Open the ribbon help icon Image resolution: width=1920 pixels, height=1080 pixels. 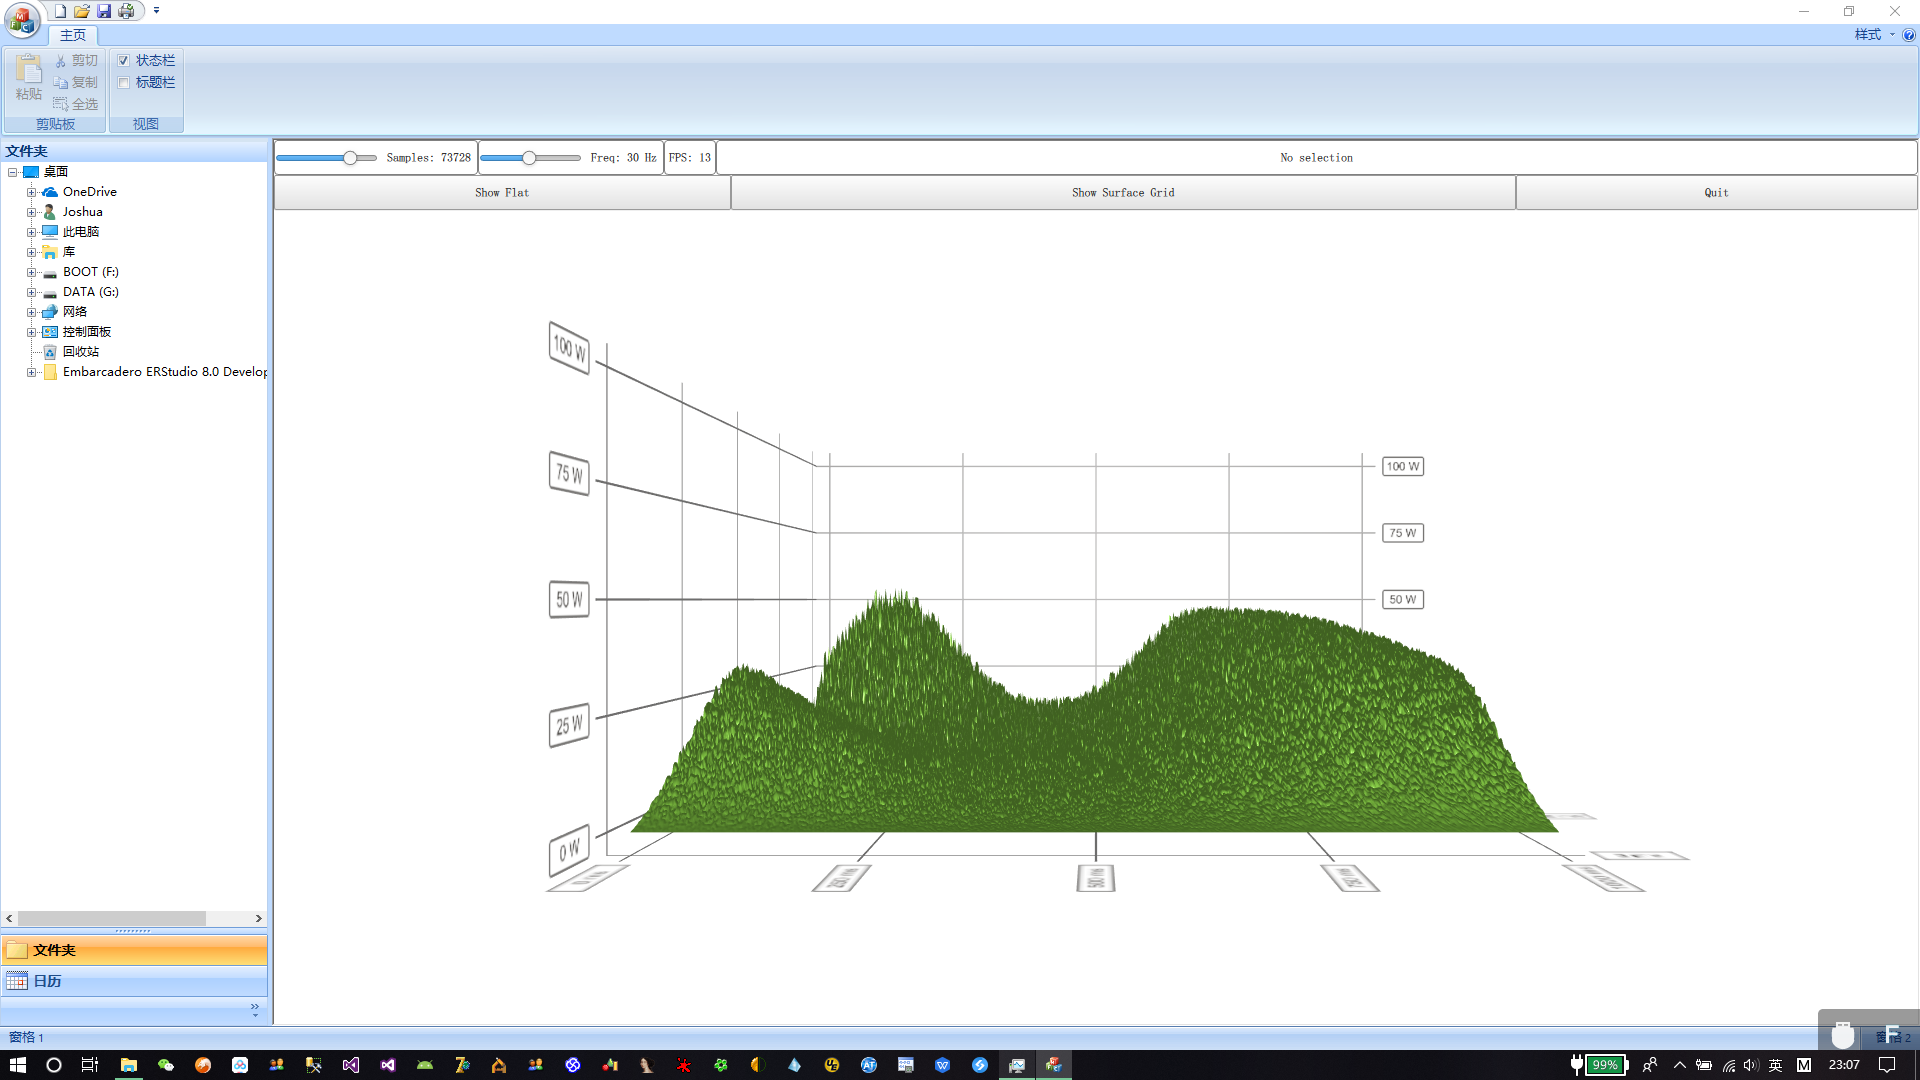click(1908, 35)
